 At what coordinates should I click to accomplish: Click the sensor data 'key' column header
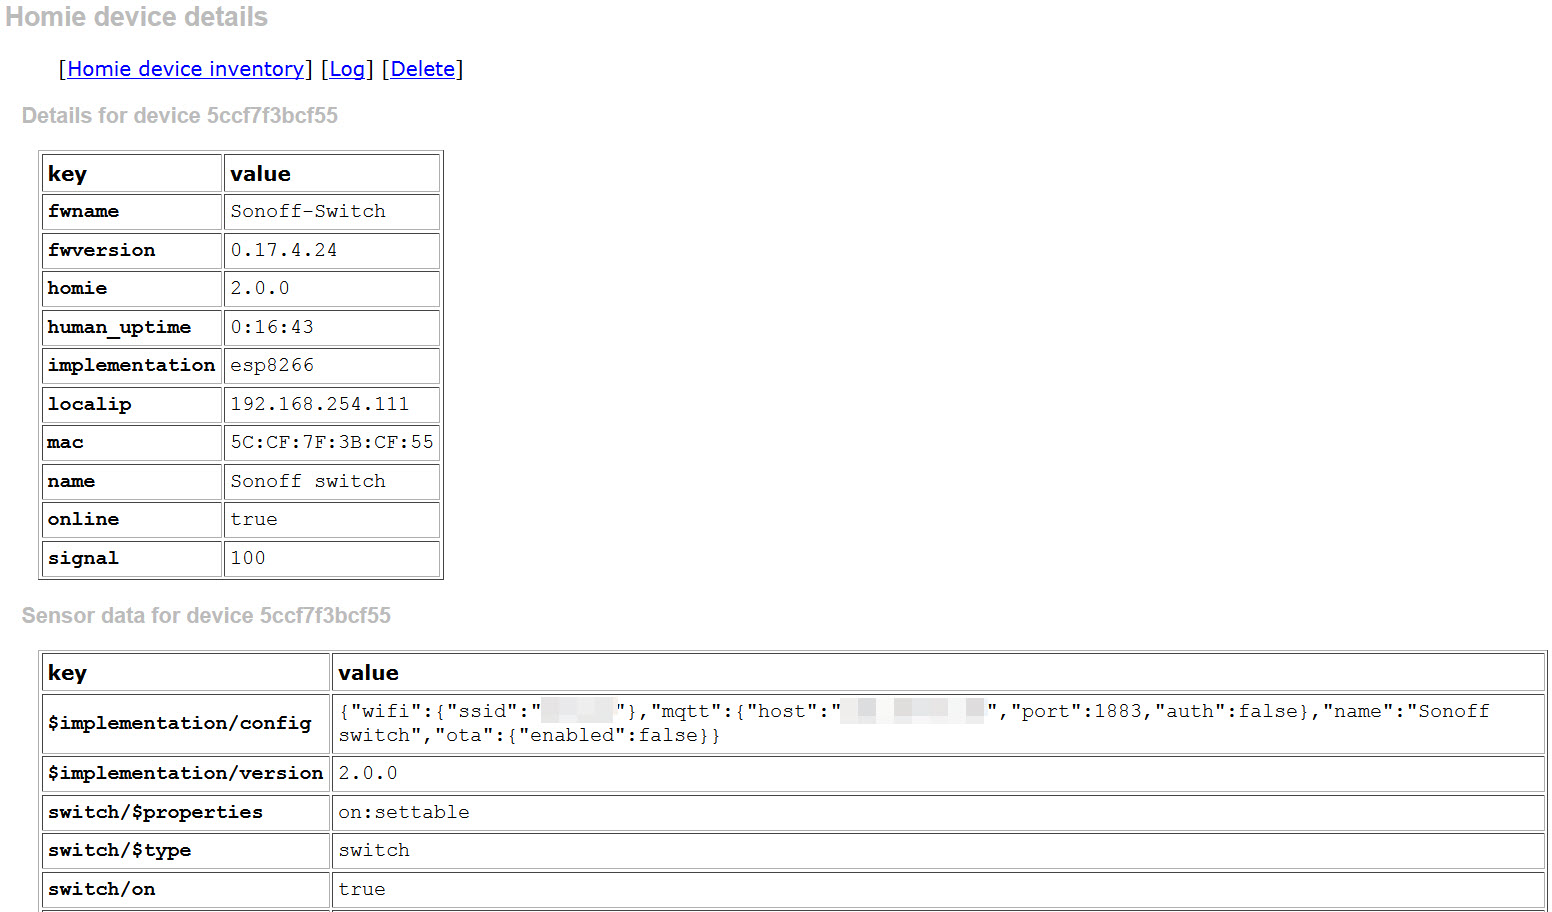(x=186, y=673)
